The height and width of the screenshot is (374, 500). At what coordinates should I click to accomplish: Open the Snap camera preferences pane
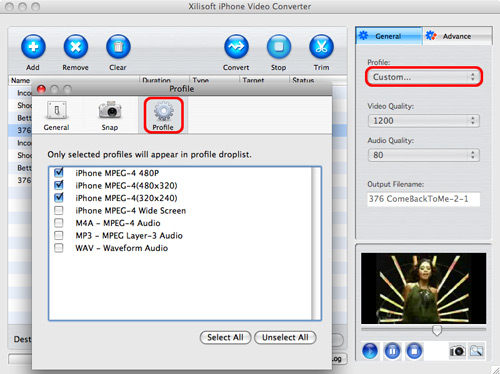(110, 115)
